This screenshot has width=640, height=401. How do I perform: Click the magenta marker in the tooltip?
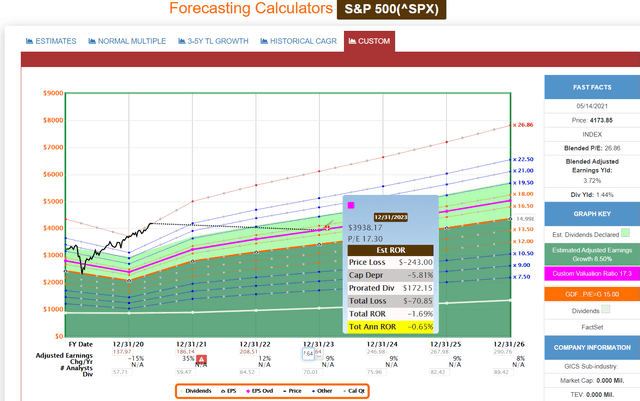(x=351, y=205)
